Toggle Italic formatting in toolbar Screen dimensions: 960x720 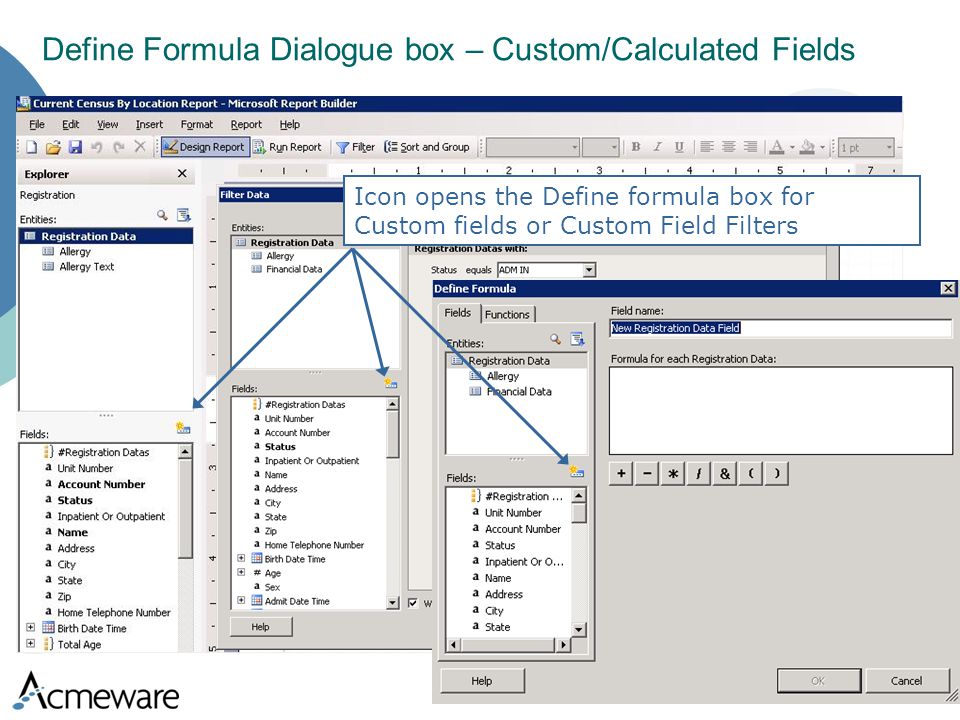658,147
